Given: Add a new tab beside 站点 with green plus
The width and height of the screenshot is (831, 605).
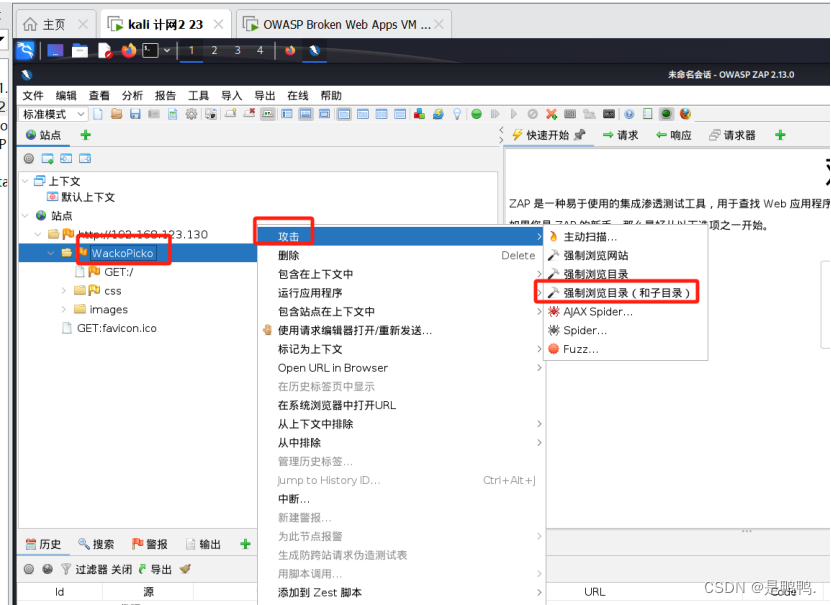Looking at the screenshot, I should [85, 135].
